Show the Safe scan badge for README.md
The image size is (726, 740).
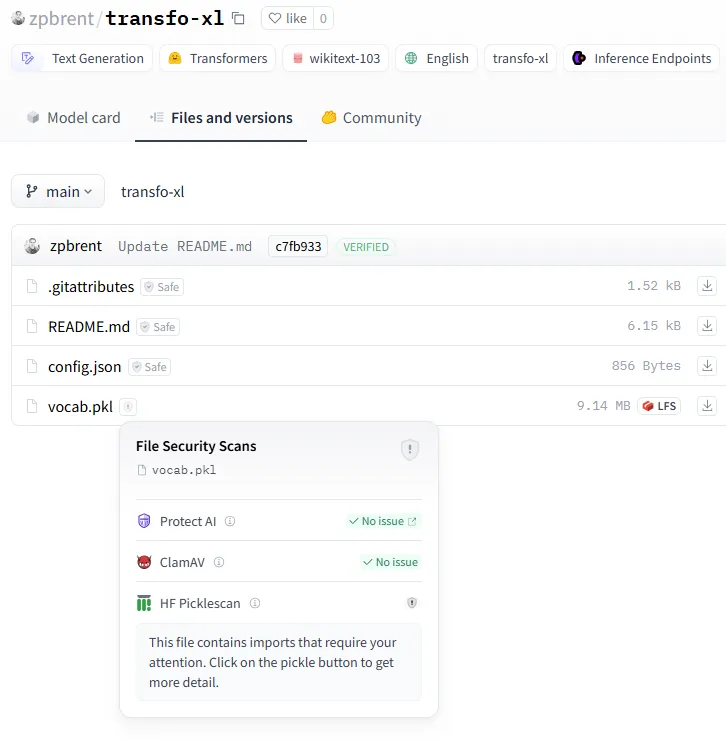click(x=158, y=327)
